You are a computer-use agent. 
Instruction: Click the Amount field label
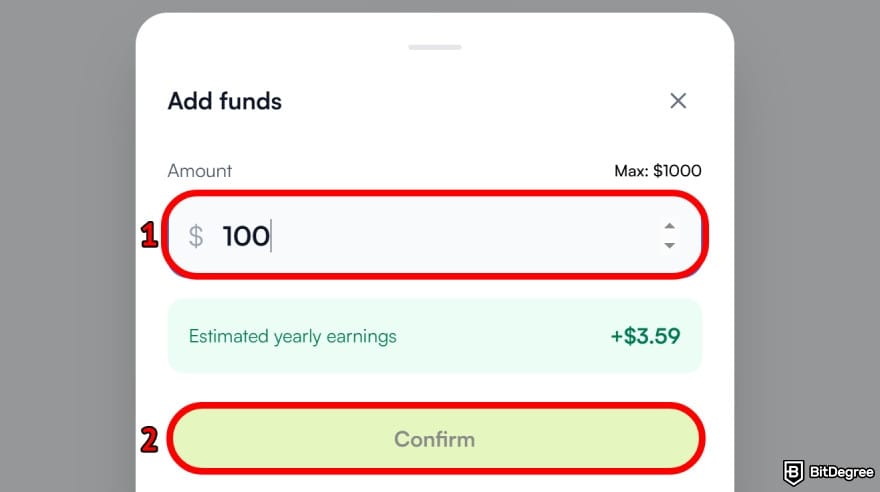199,171
